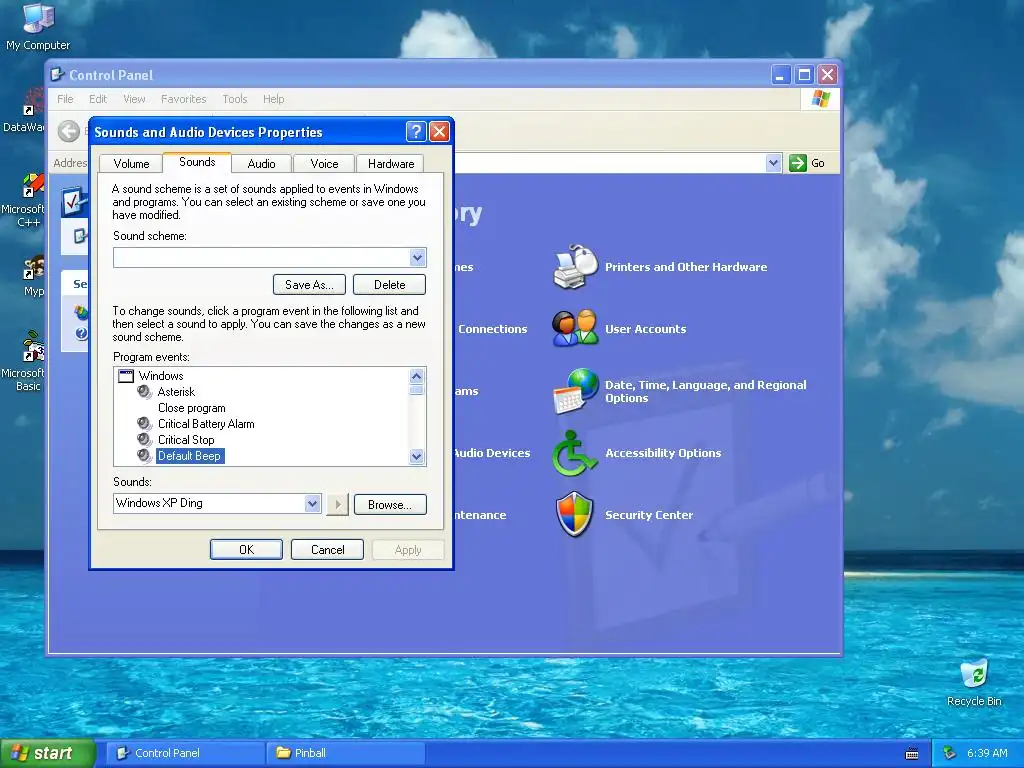Click the Start button

tap(47, 754)
